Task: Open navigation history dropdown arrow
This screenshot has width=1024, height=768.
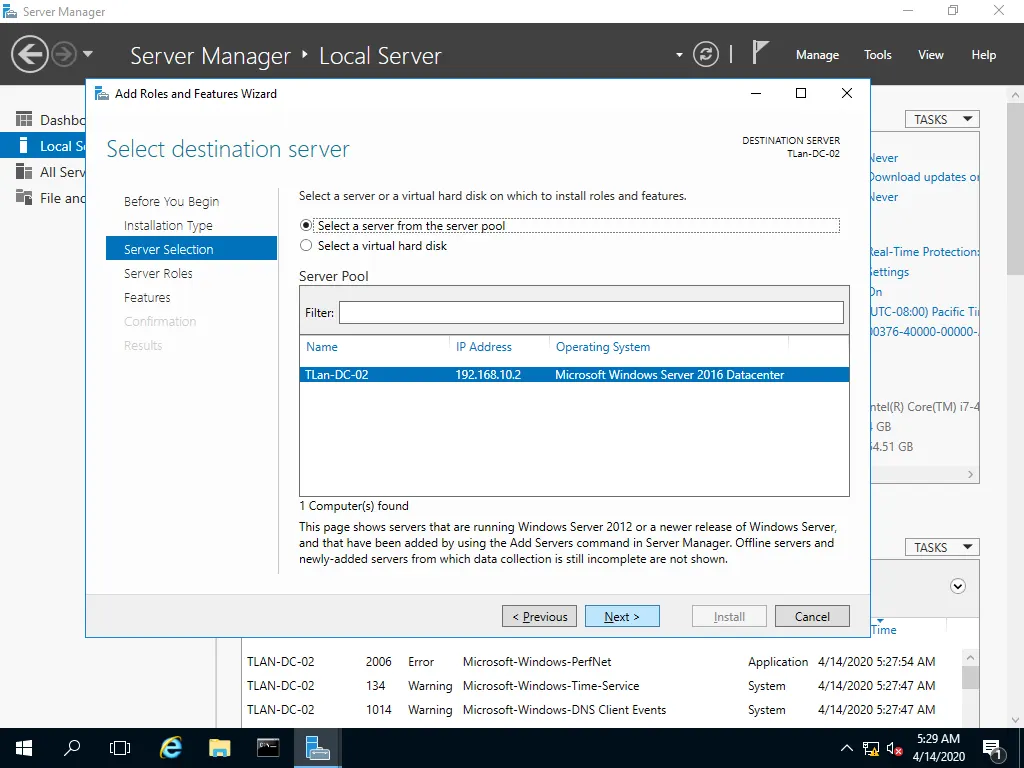Action: coord(88,54)
